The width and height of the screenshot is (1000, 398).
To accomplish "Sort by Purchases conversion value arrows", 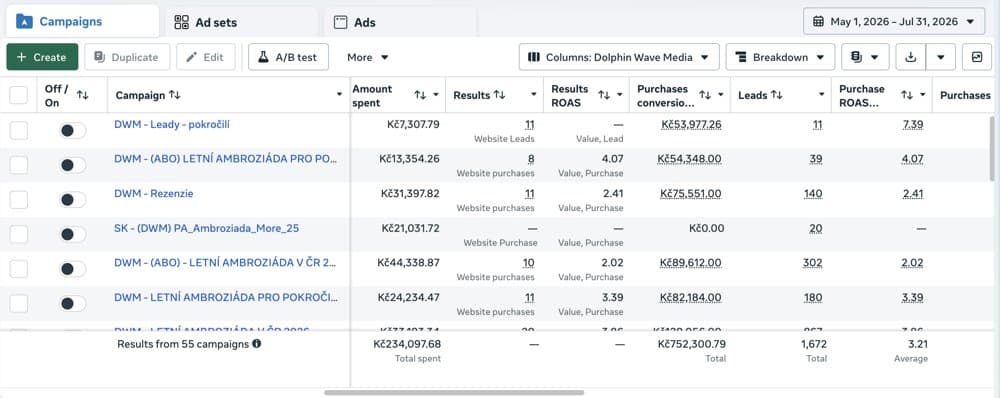I will point(705,95).
